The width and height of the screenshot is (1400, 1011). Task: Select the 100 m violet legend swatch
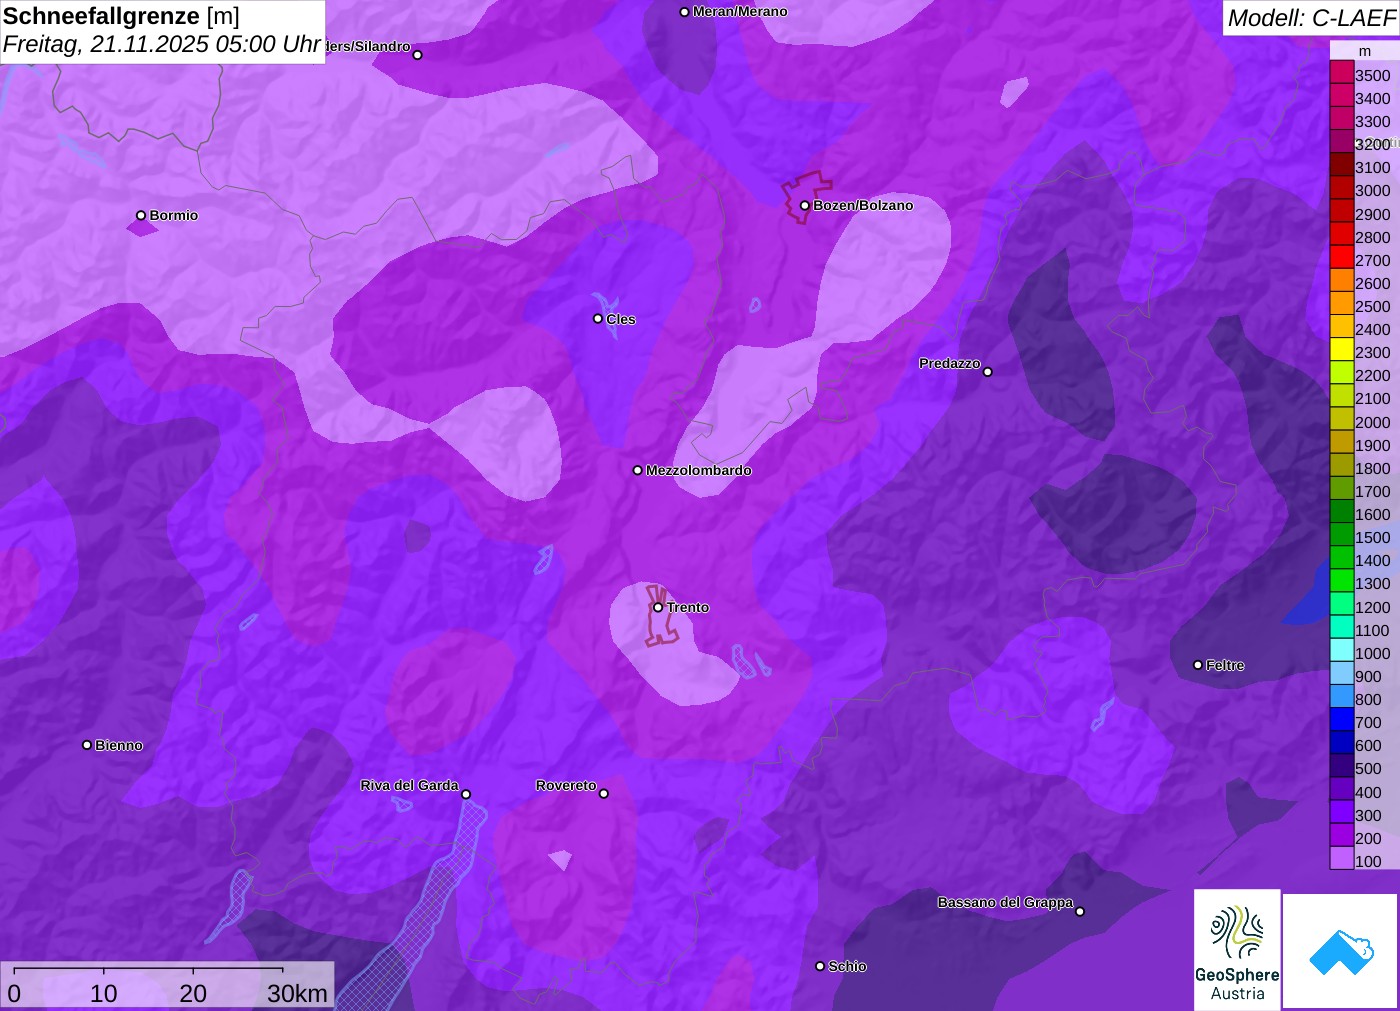tap(1342, 858)
